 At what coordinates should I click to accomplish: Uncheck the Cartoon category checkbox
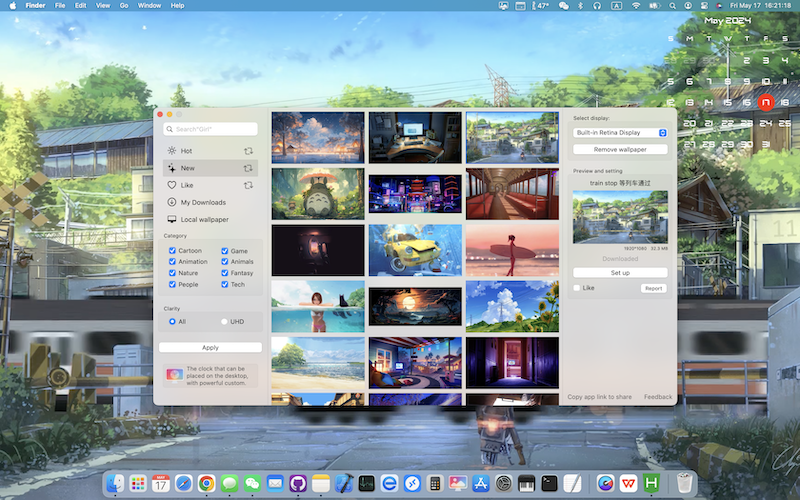point(172,251)
